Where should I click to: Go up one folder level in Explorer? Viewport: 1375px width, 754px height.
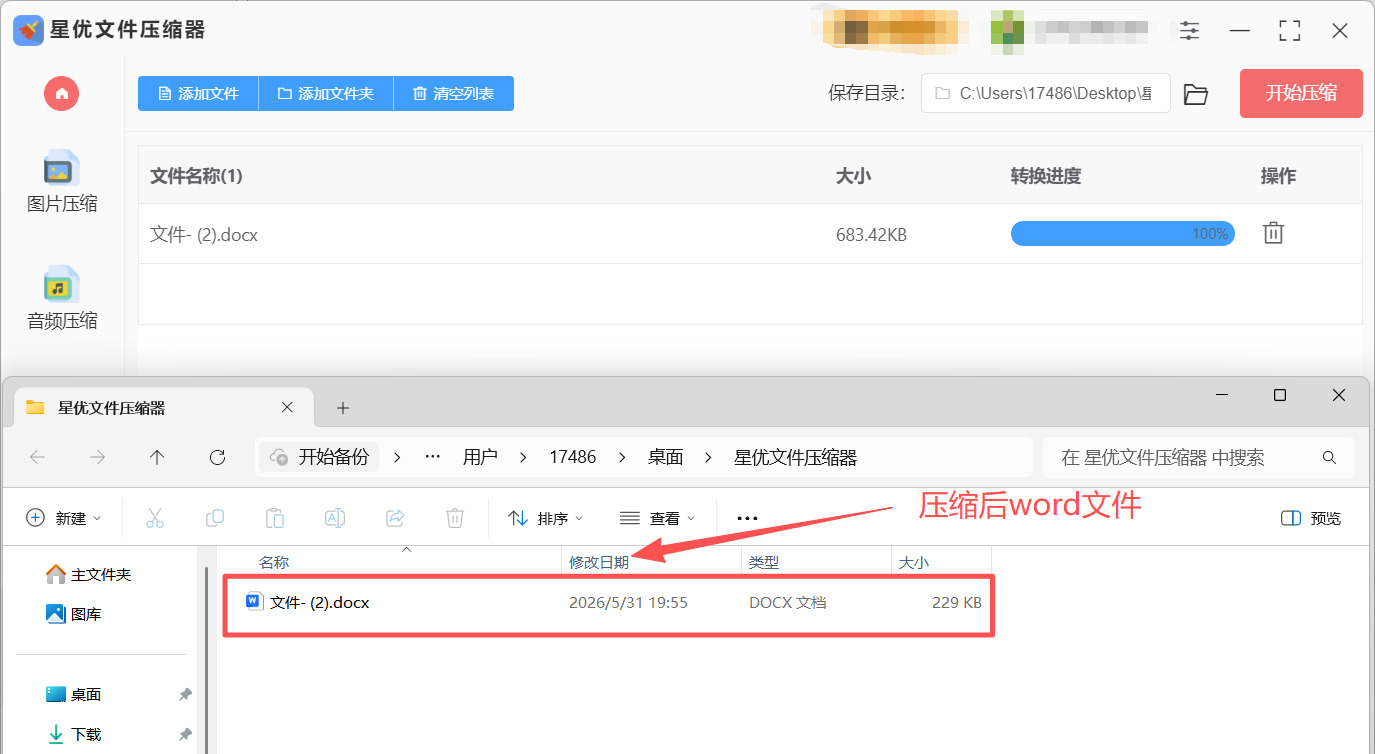(x=157, y=457)
